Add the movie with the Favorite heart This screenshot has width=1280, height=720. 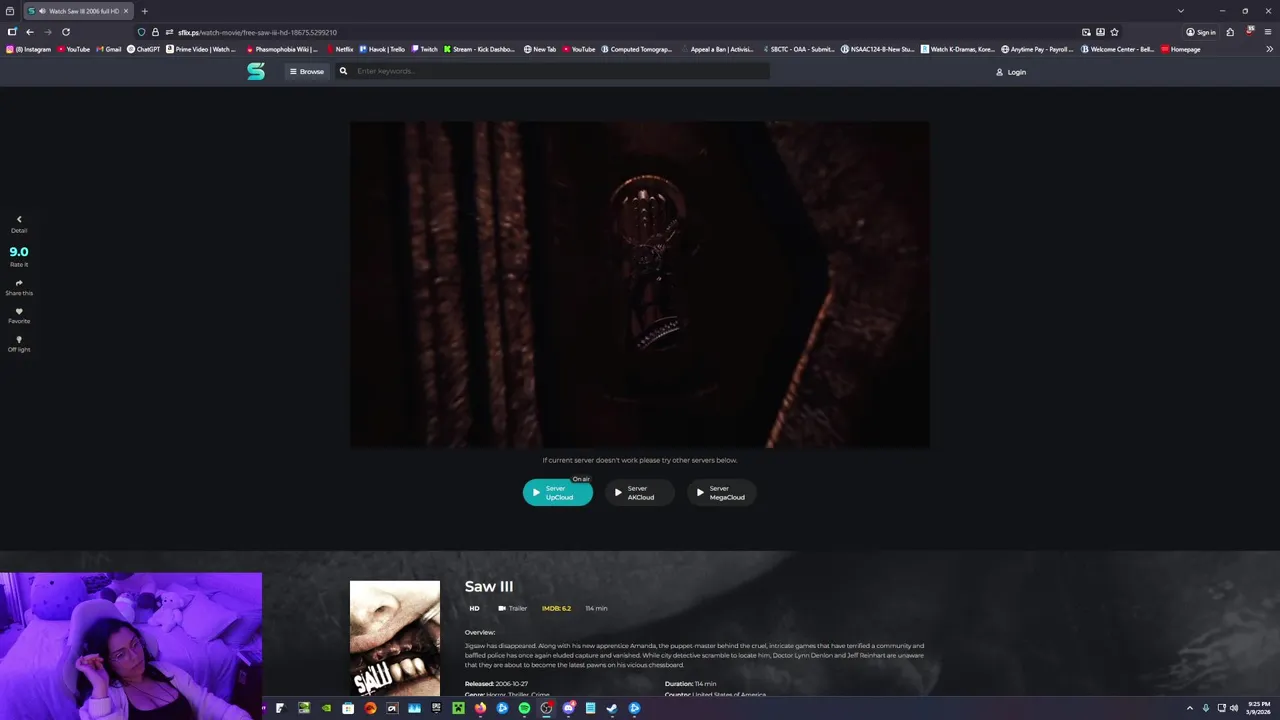pos(19,311)
